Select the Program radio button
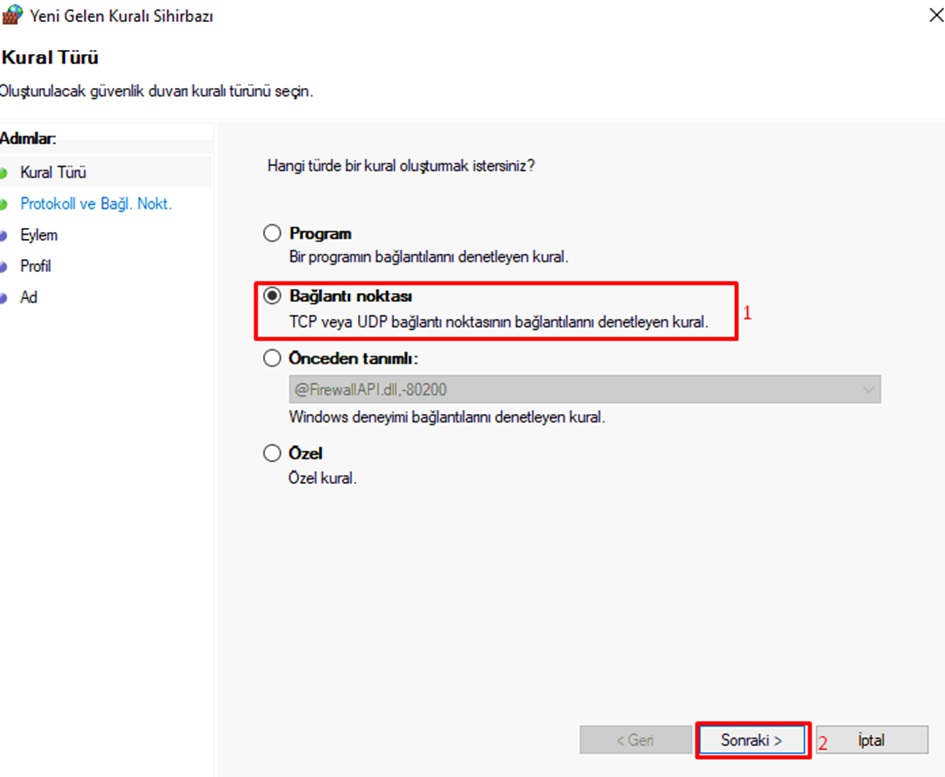 point(272,233)
